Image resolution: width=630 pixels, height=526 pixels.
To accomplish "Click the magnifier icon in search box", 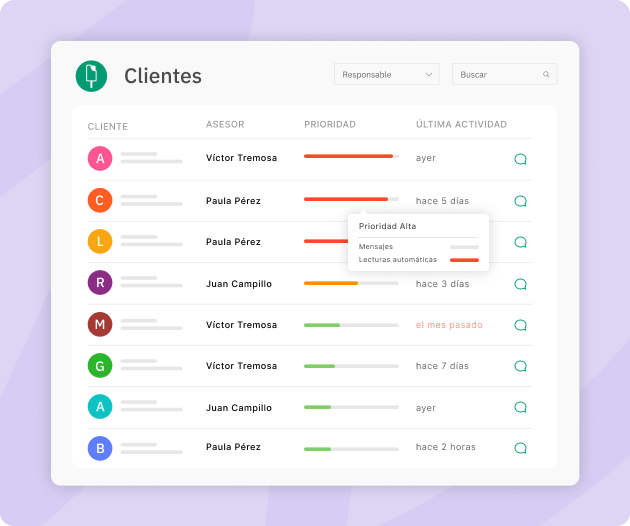I will pos(546,75).
